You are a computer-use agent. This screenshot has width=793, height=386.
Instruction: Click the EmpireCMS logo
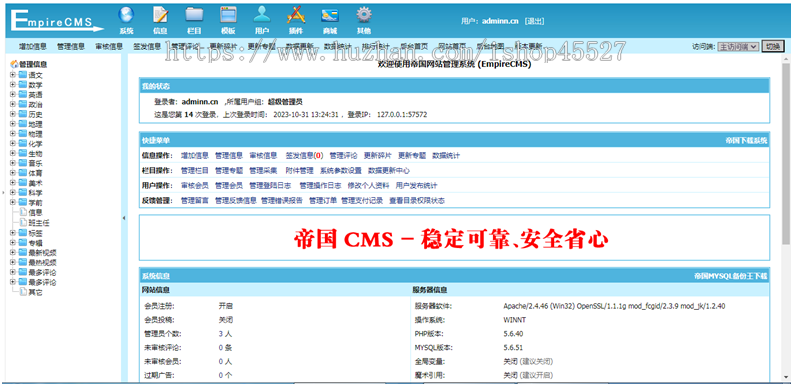pyautogui.click(x=57, y=21)
